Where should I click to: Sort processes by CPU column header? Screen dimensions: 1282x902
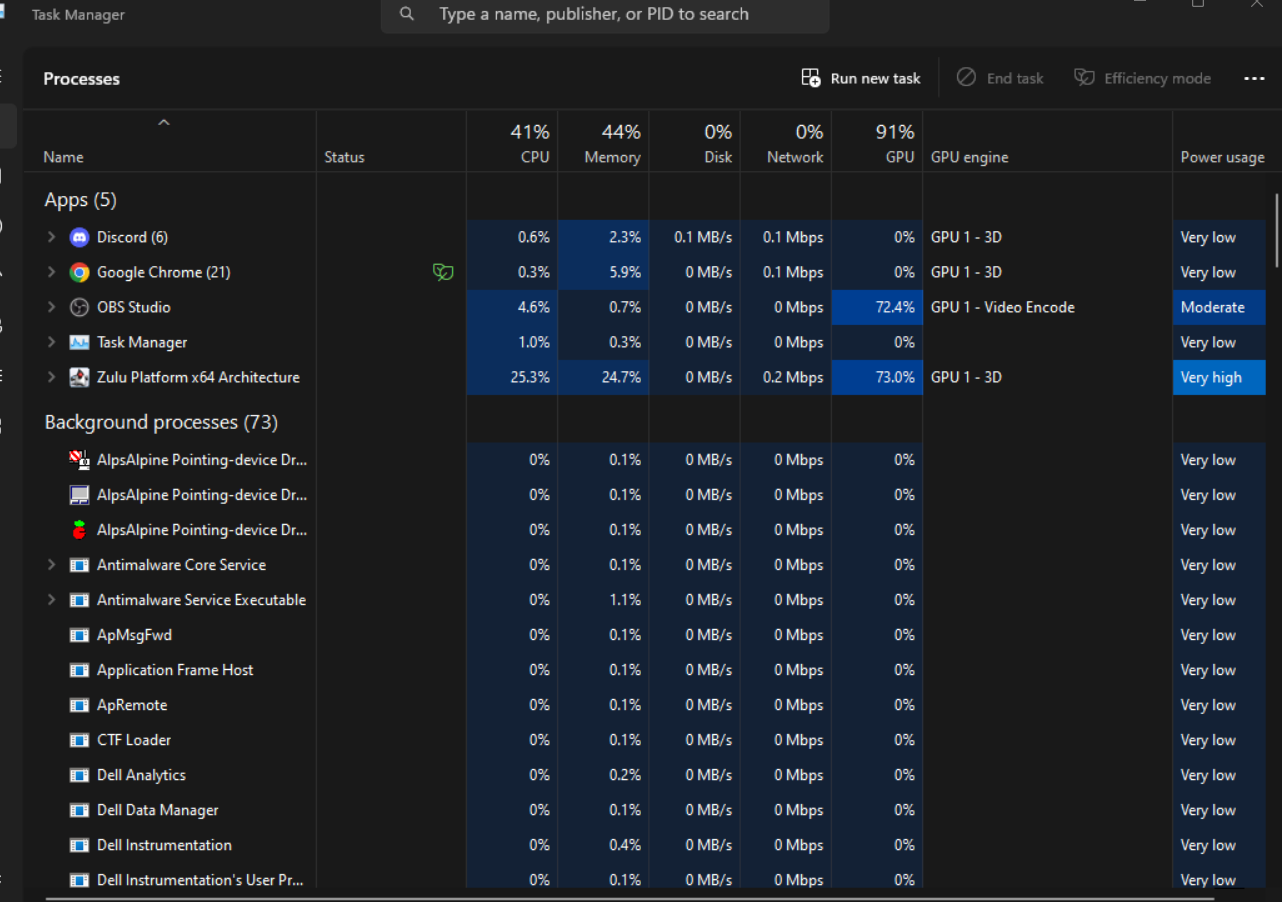[x=512, y=141]
